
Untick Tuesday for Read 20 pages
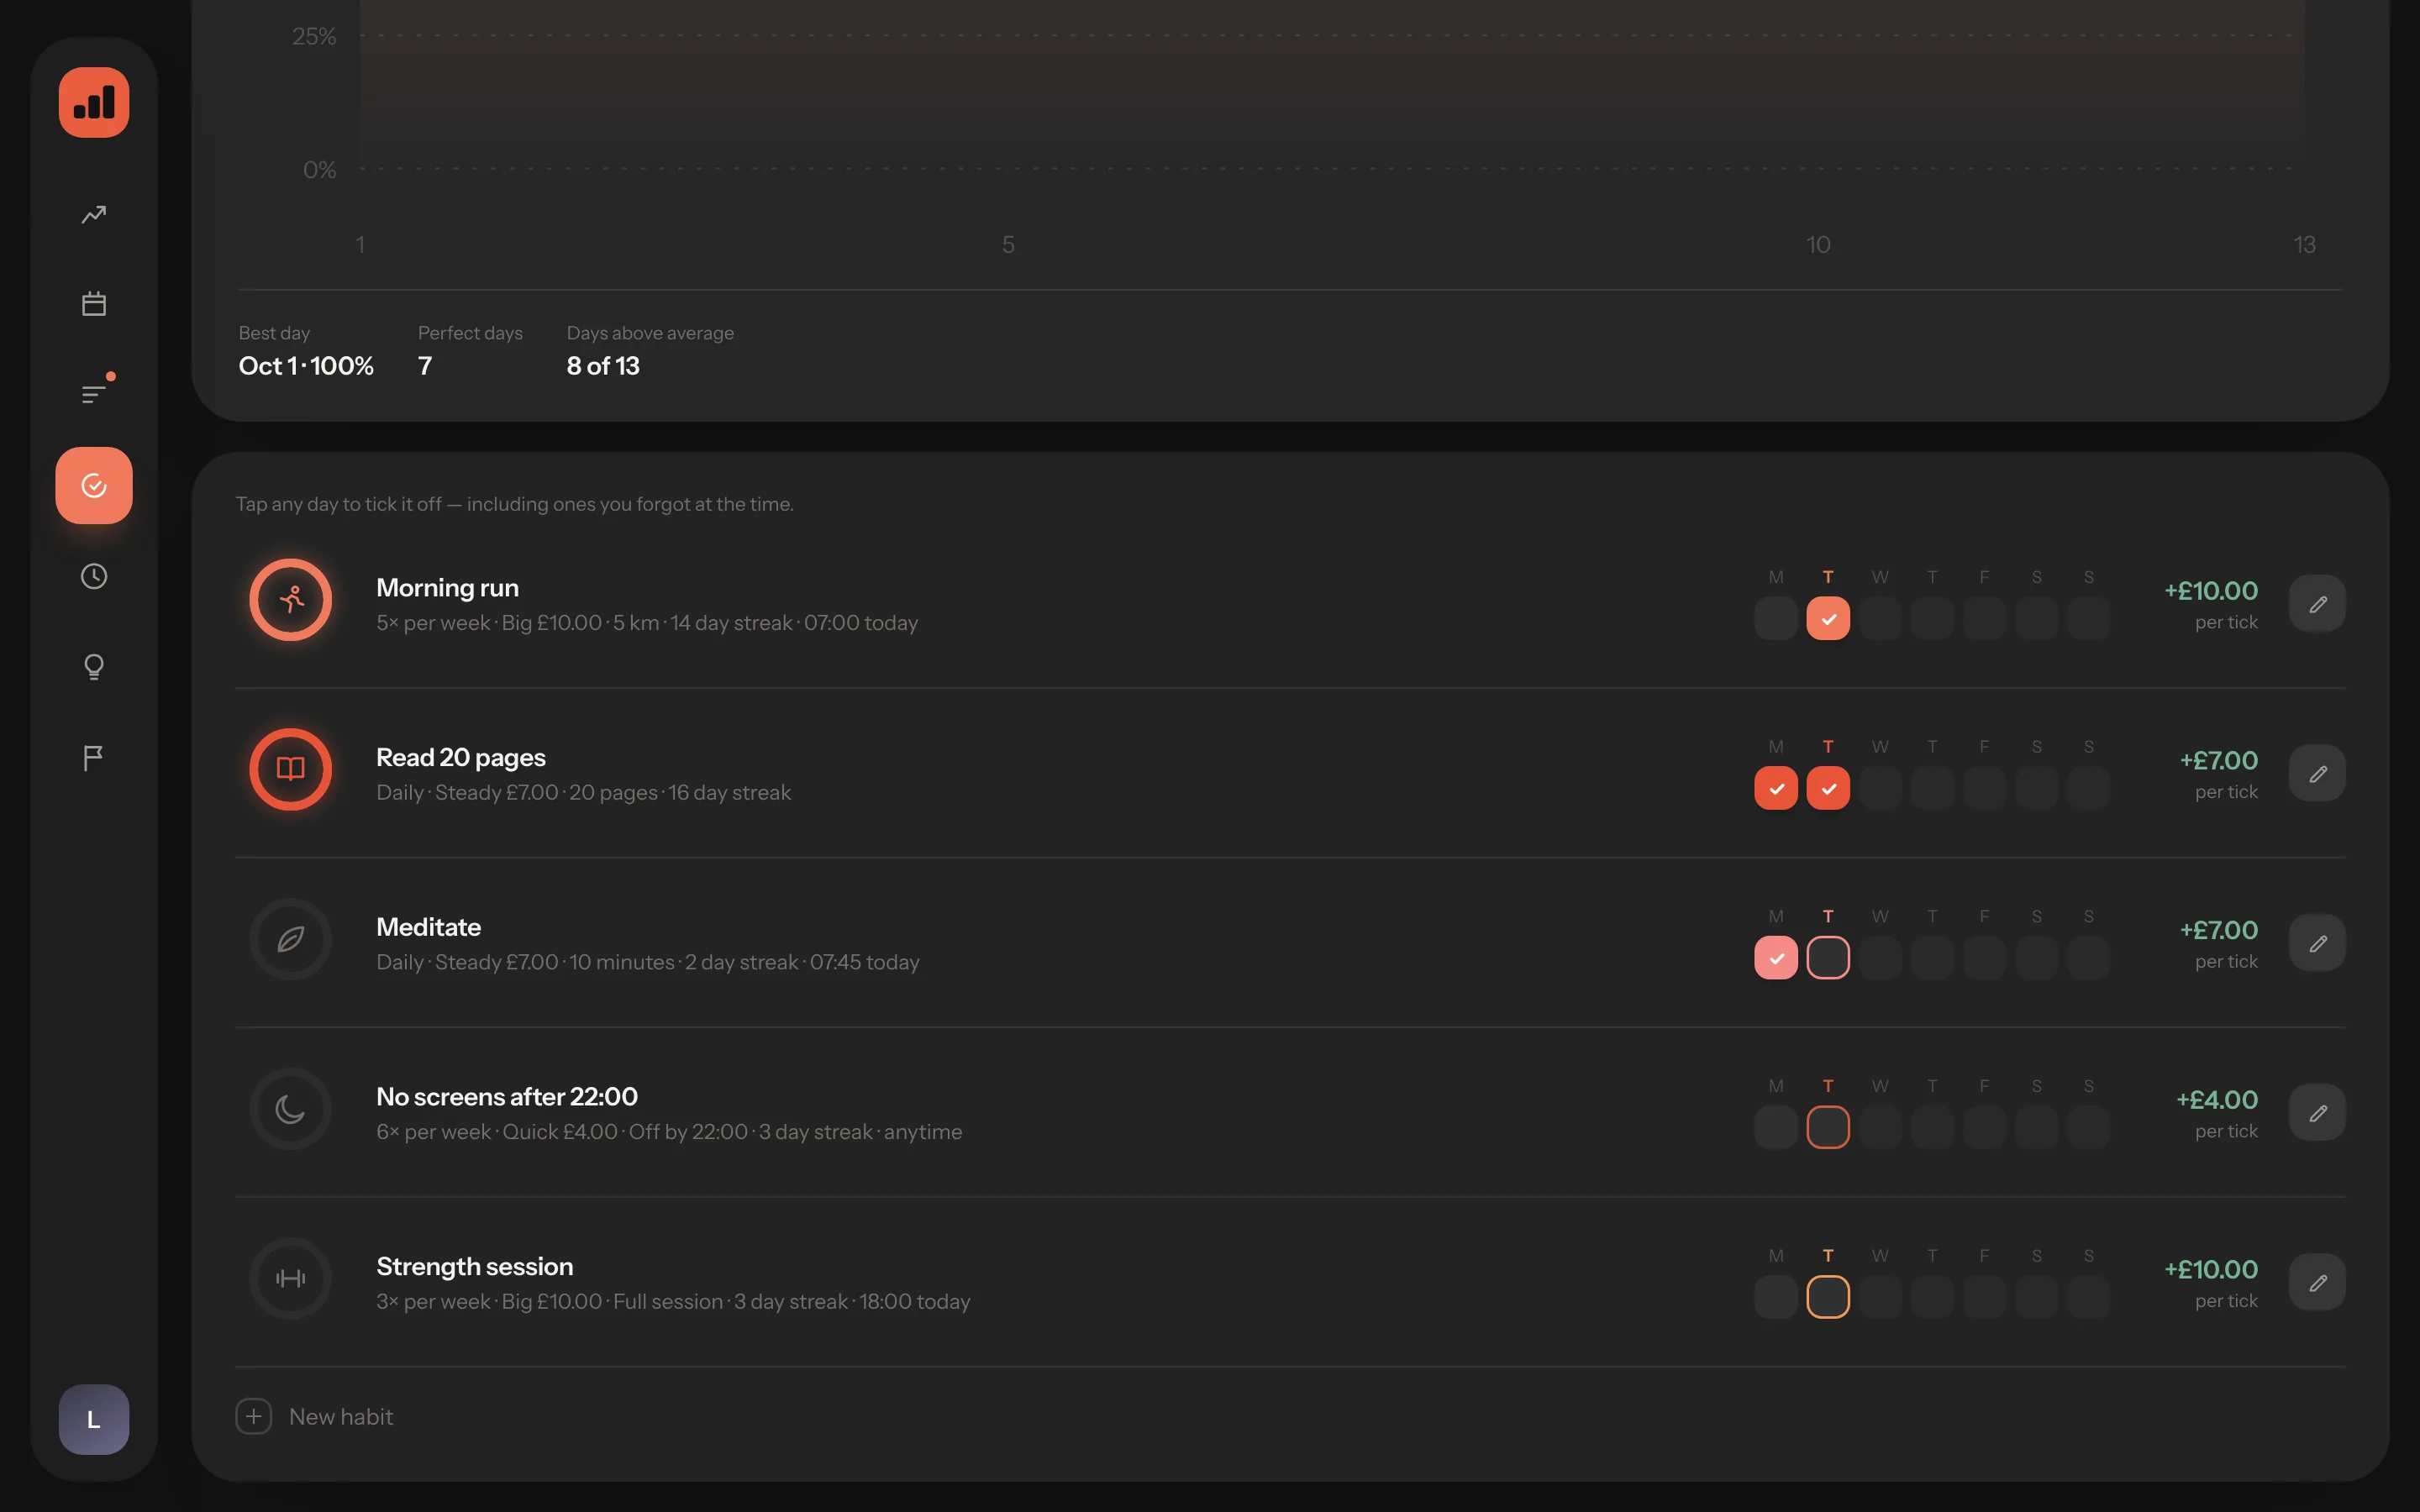pyautogui.click(x=1828, y=789)
